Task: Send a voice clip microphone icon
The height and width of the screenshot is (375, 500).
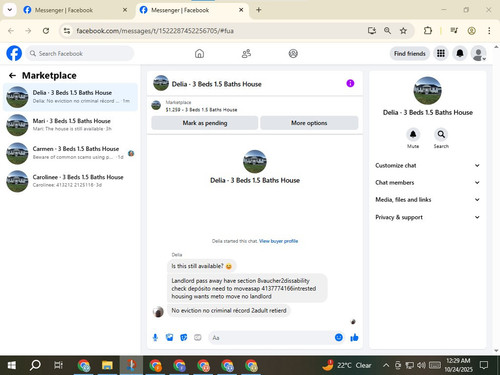Action: pos(155,338)
